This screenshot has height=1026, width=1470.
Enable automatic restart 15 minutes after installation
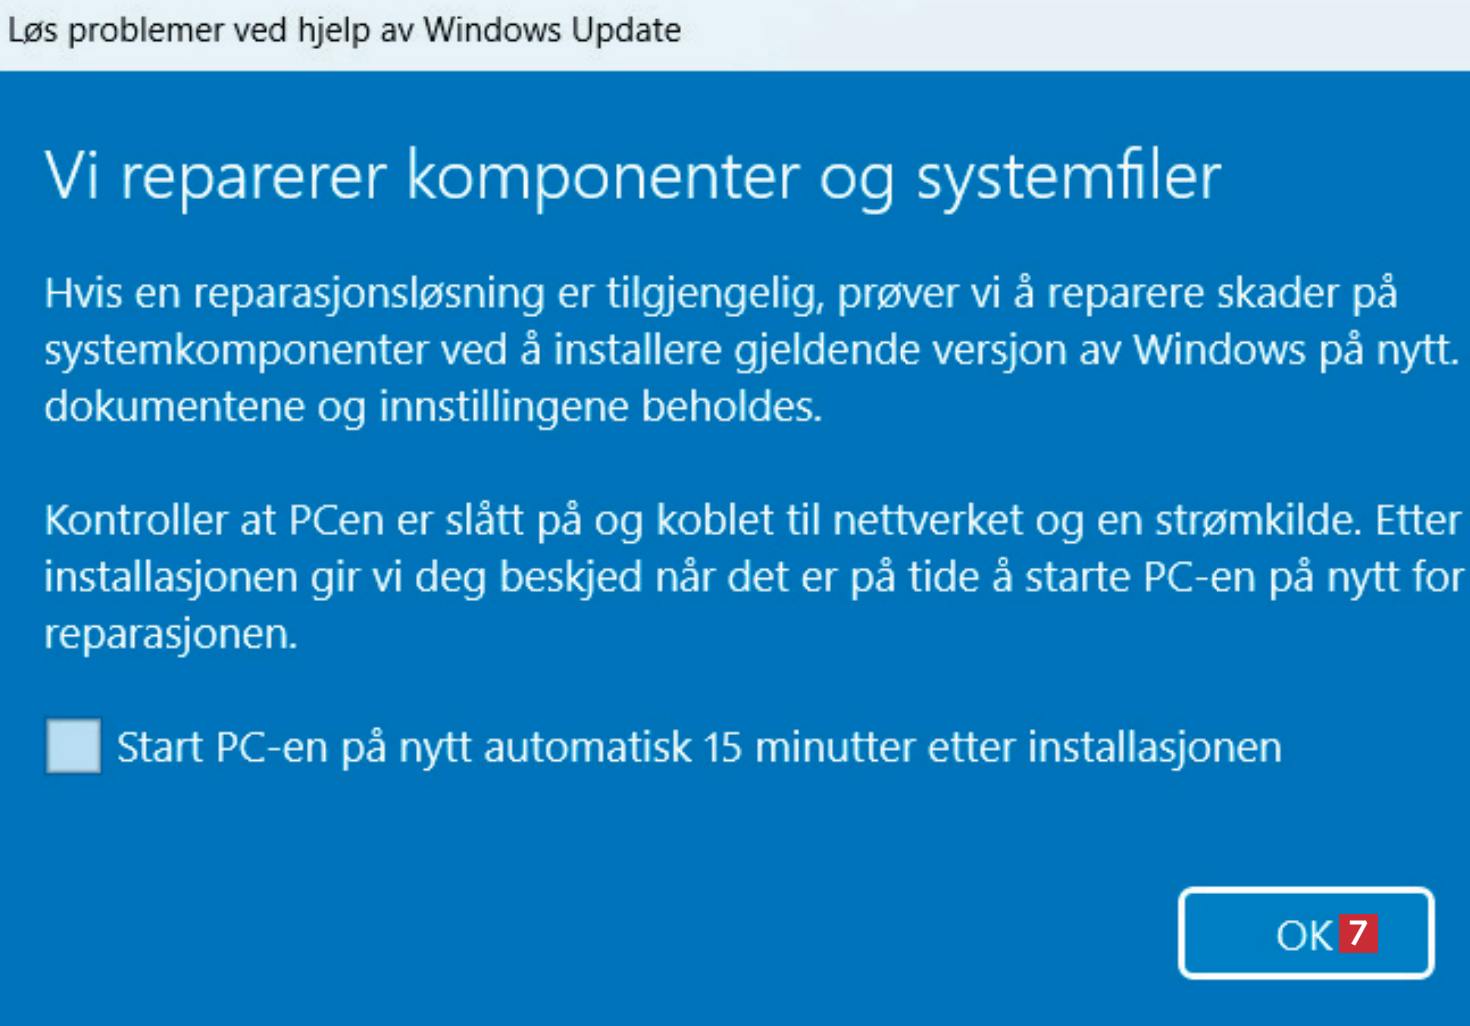click(73, 746)
